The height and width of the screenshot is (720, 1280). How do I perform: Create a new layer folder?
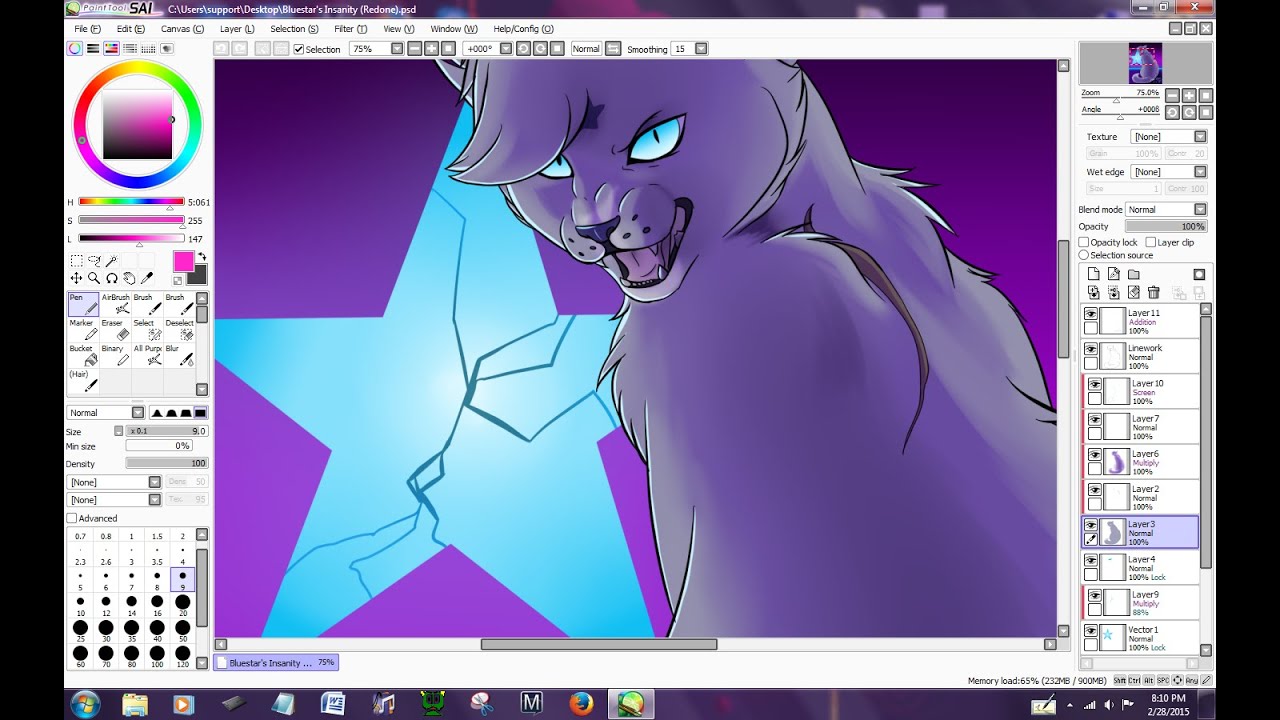[x=1133, y=274]
